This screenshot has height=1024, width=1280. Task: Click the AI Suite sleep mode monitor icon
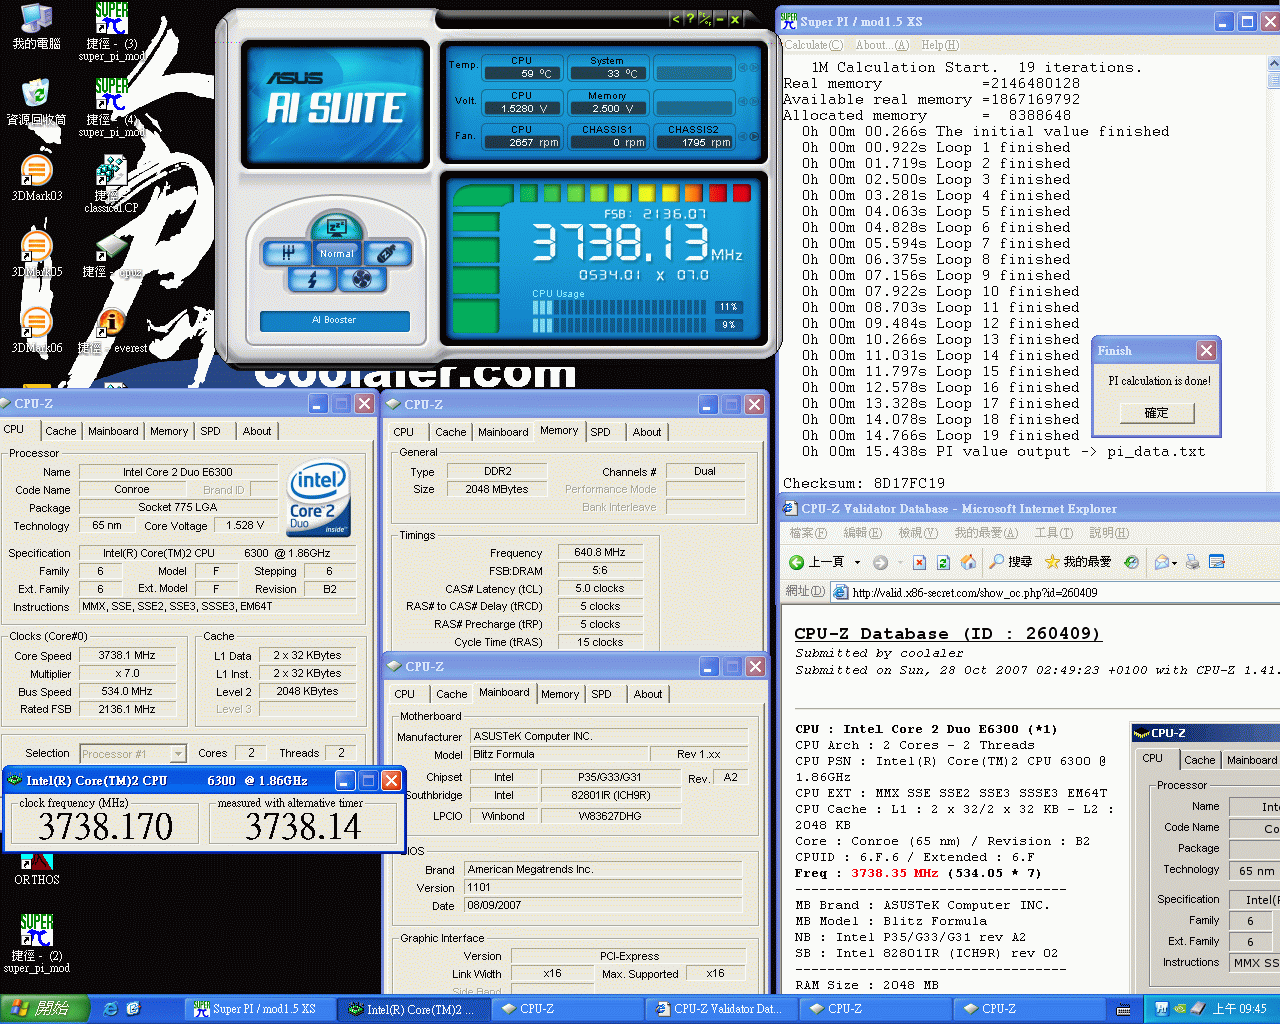(337, 228)
